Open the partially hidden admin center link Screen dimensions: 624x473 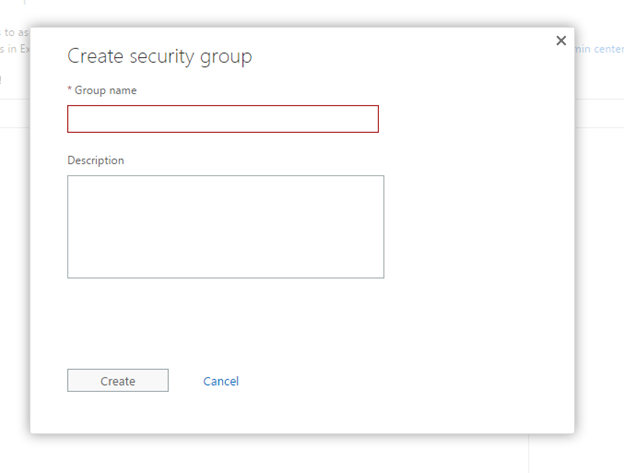pyautogui.click(x=599, y=48)
